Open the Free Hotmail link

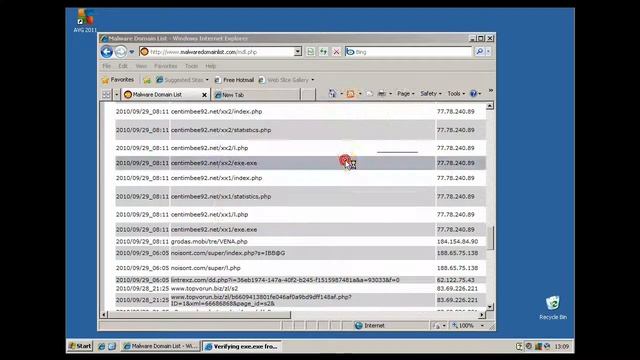[234, 80]
